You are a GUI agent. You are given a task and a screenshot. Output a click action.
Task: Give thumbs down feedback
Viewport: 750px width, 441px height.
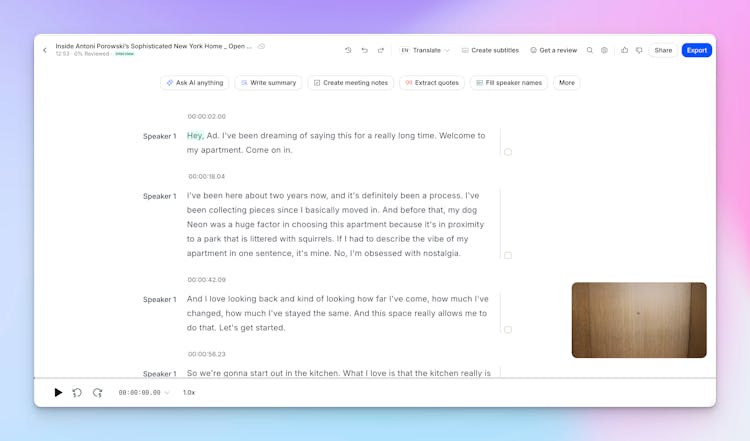coord(639,50)
